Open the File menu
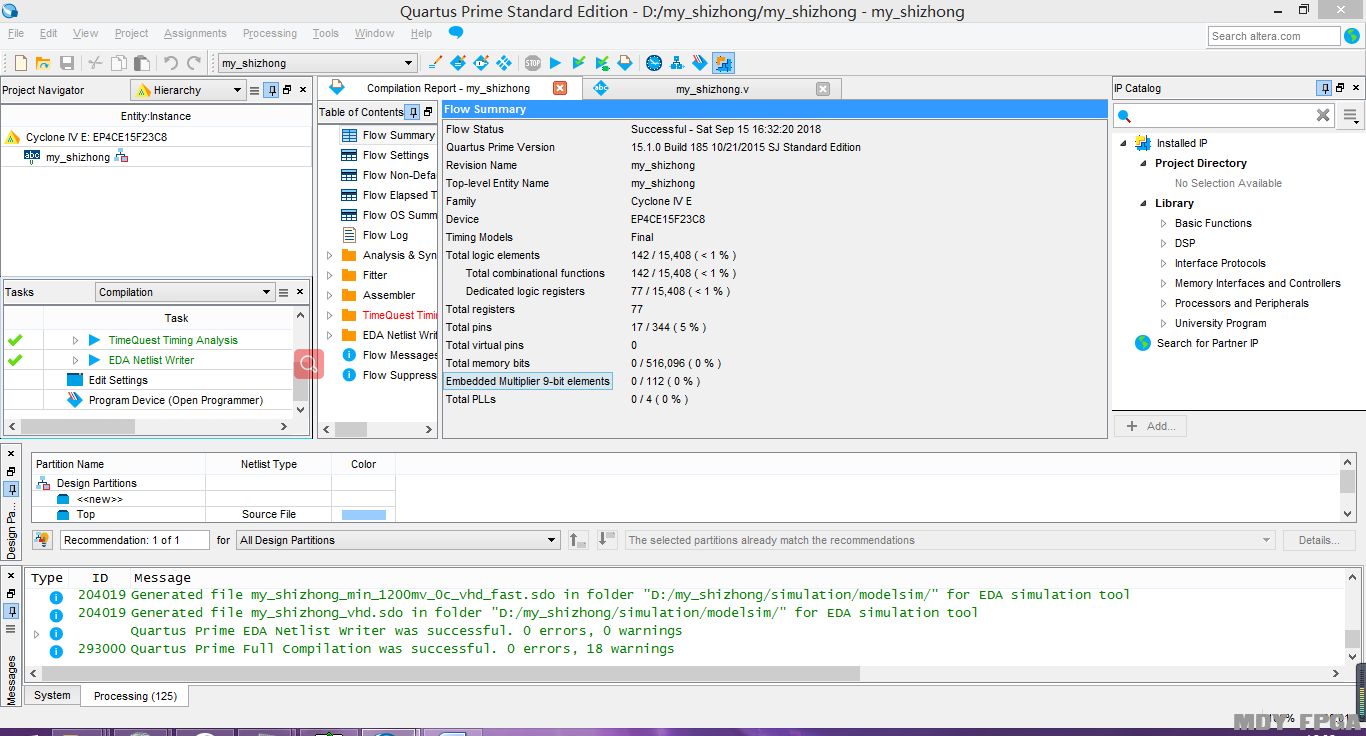Viewport: 1366px width, 736px height. point(16,33)
